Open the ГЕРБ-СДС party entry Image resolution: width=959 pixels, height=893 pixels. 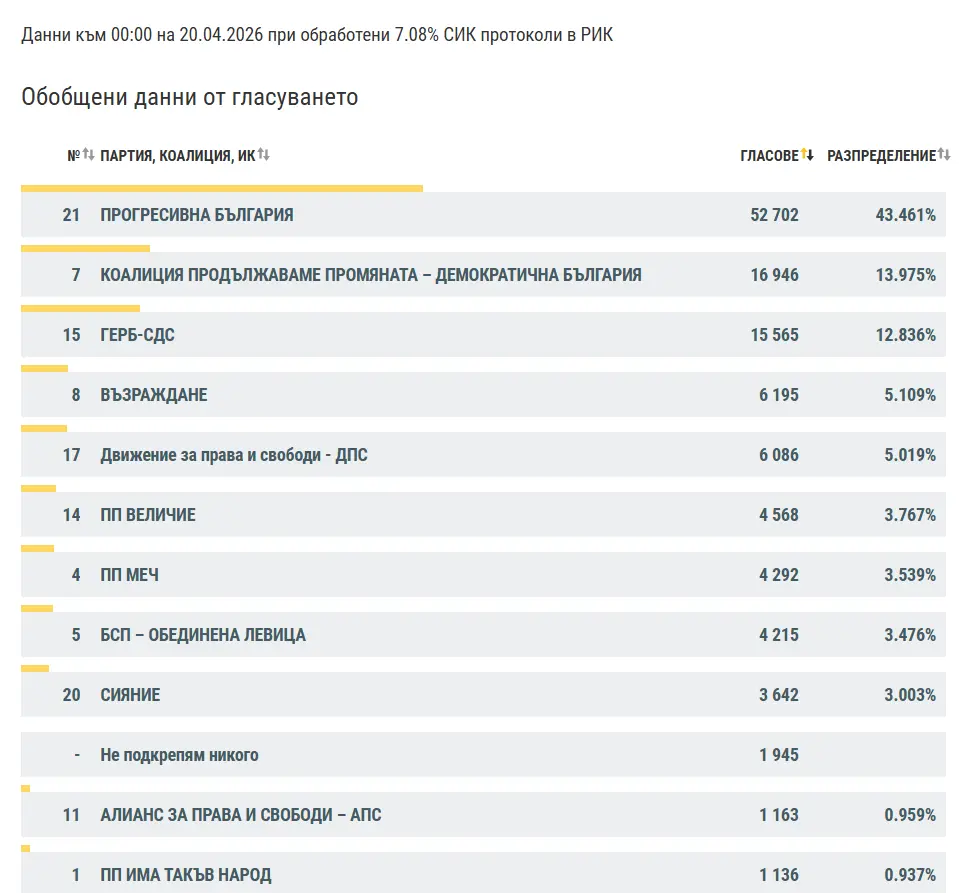[x=137, y=335]
